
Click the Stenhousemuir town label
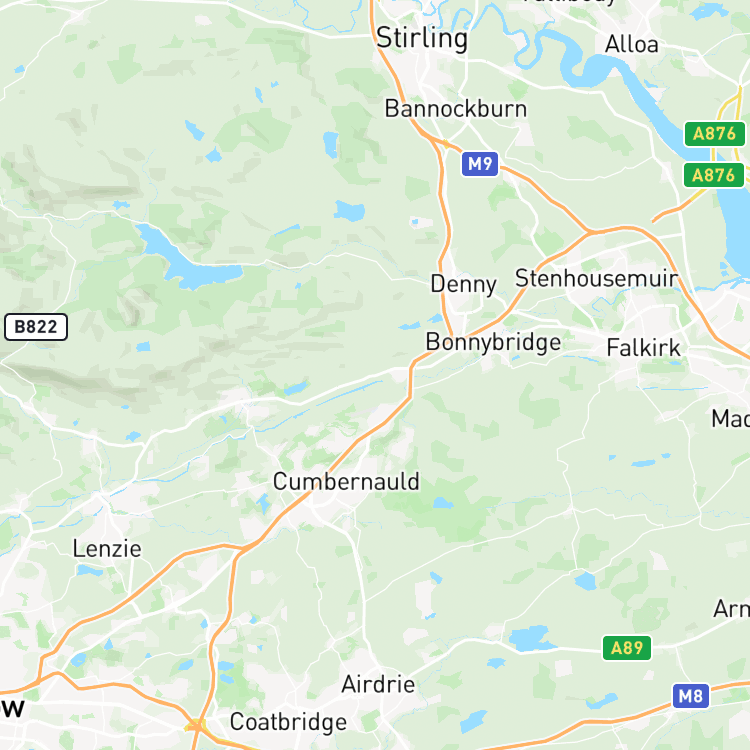point(596,278)
